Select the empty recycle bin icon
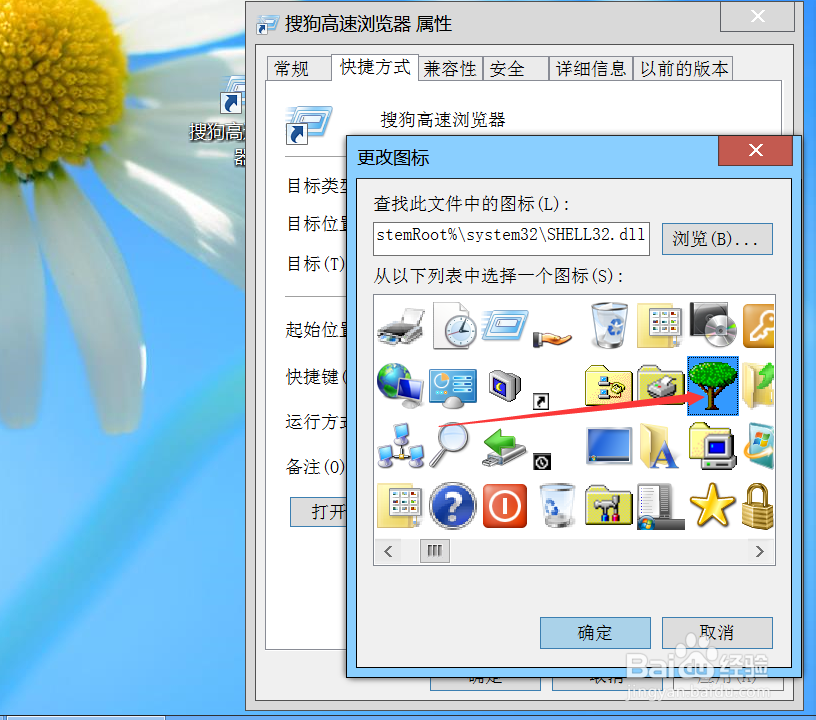Image resolution: width=816 pixels, height=720 pixels. click(557, 505)
